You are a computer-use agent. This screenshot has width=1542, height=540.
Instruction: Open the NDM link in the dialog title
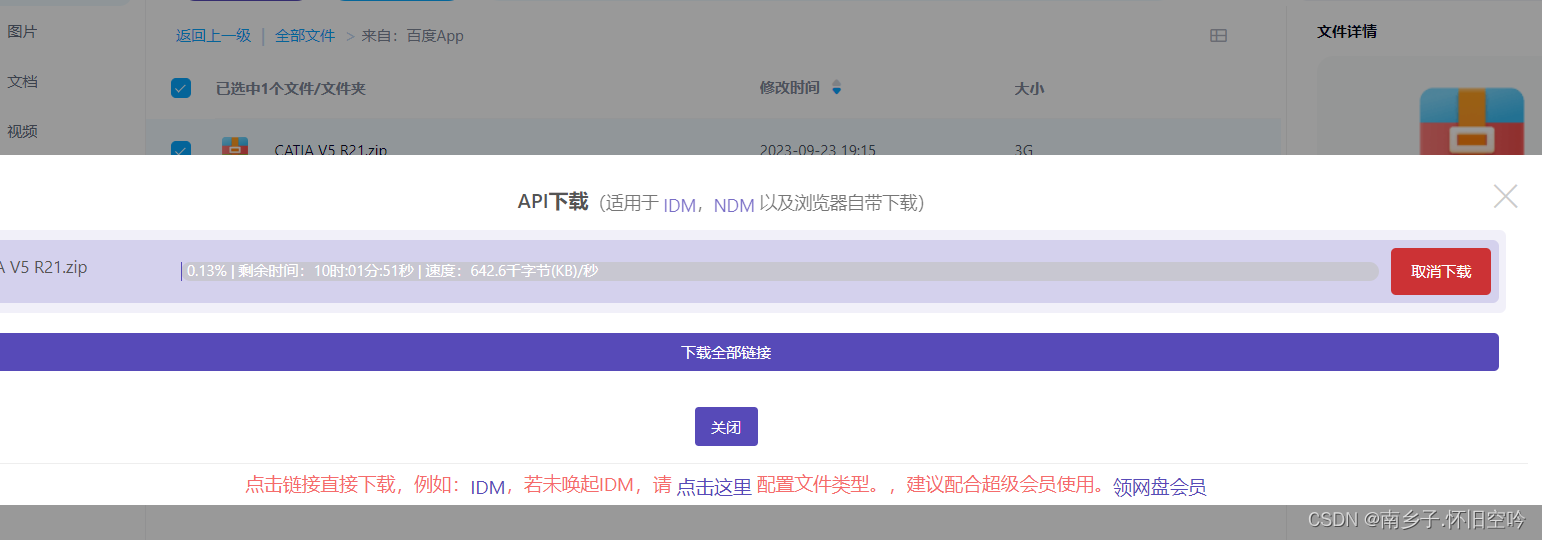[734, 204]
